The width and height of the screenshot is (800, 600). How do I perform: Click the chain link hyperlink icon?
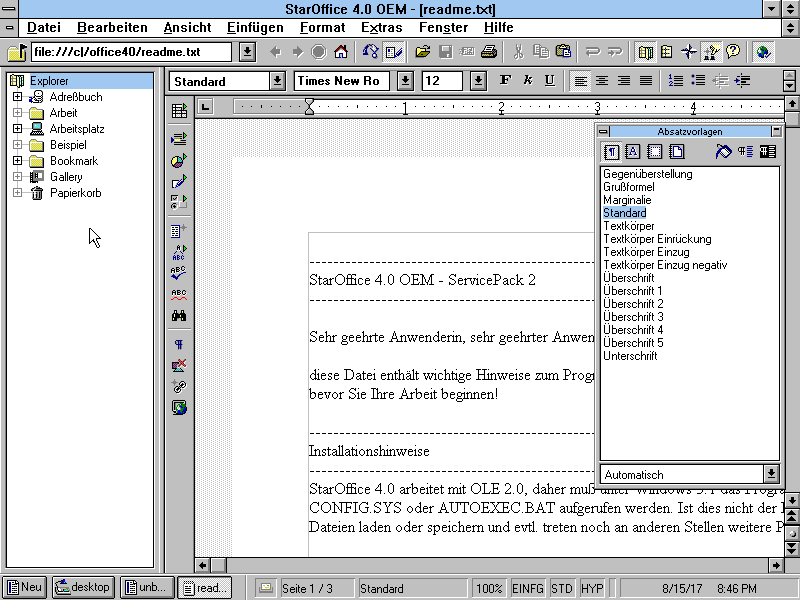[x=179, y=387]
